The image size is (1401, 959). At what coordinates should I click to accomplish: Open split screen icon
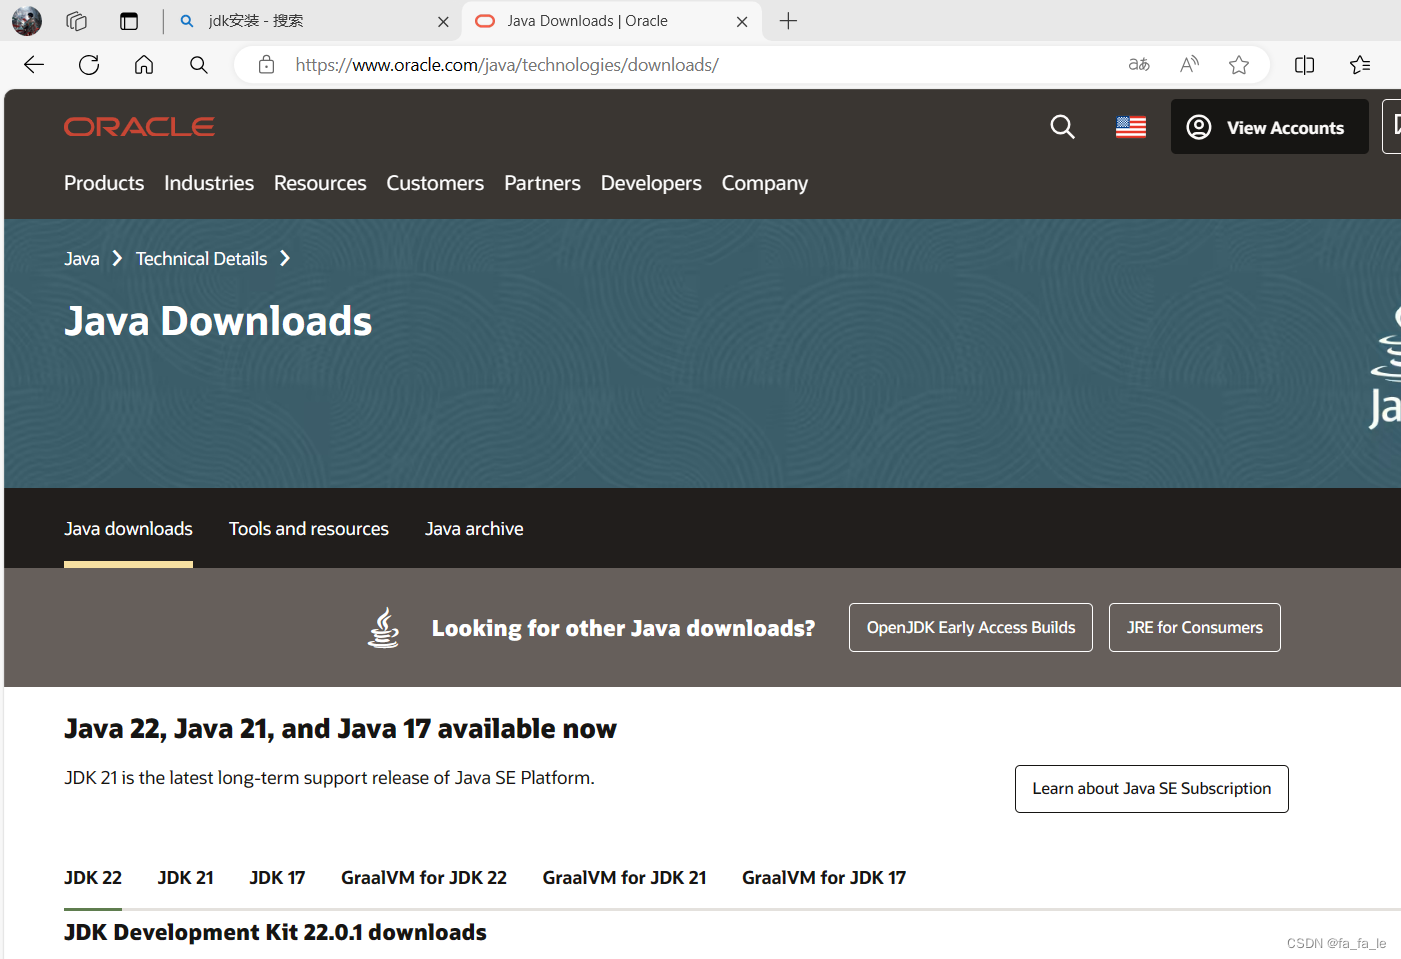click(x=1305, y=65)
